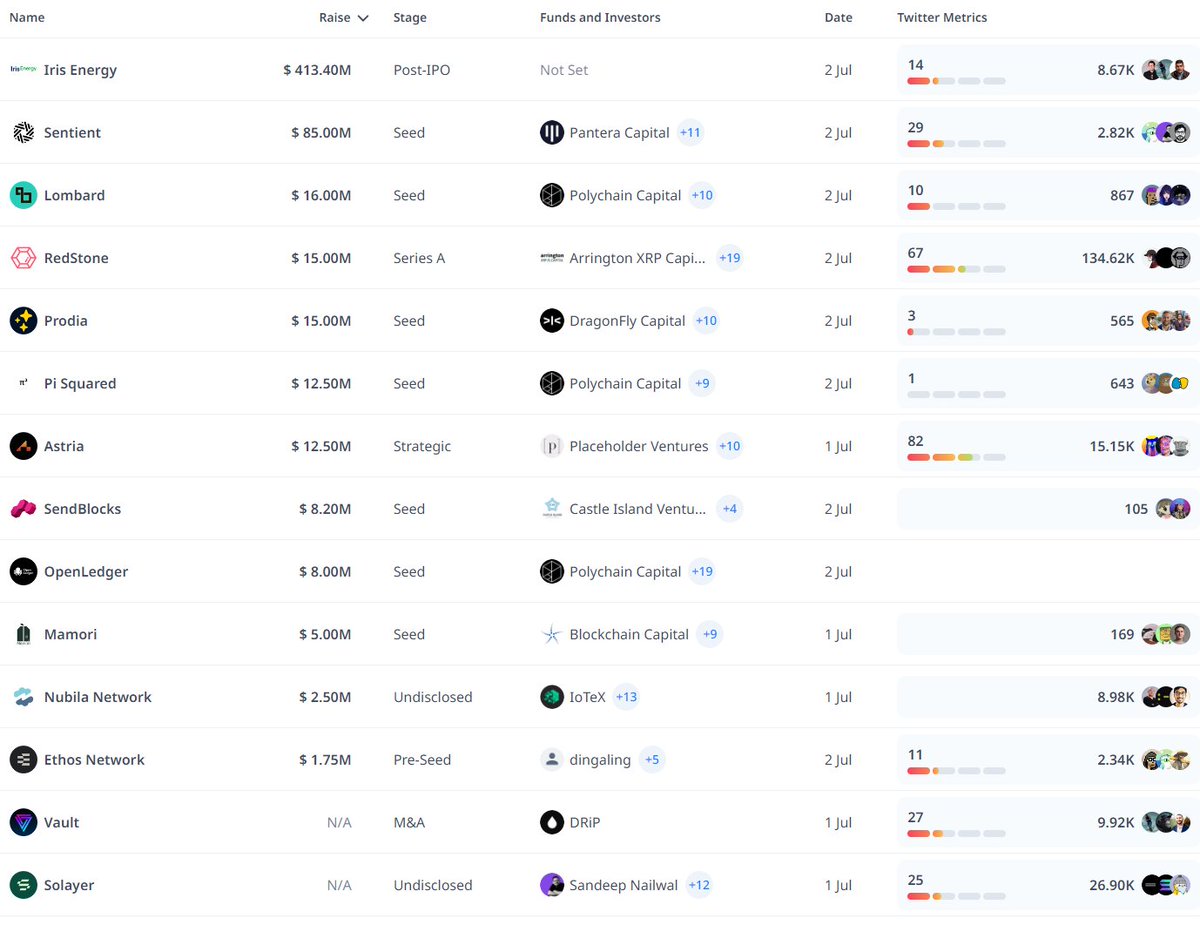Viewport: 1200px width, 925px height.
Task: Open the RedStone project link
Action: pos(76,258)
